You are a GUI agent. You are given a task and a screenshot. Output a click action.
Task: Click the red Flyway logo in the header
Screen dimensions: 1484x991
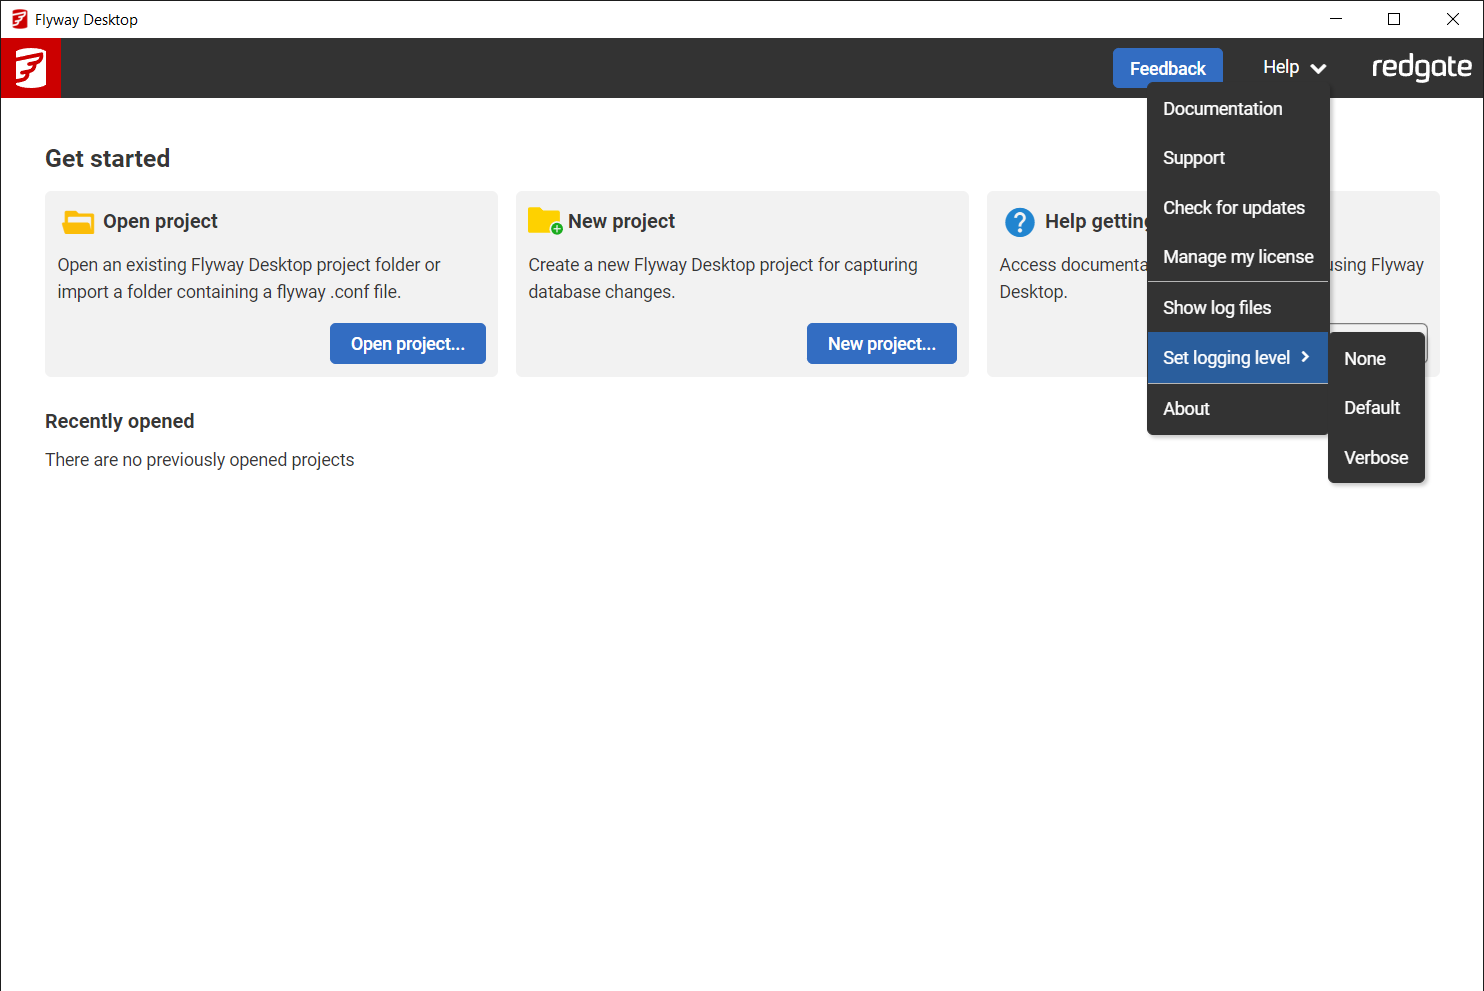(x=30, y=67)
